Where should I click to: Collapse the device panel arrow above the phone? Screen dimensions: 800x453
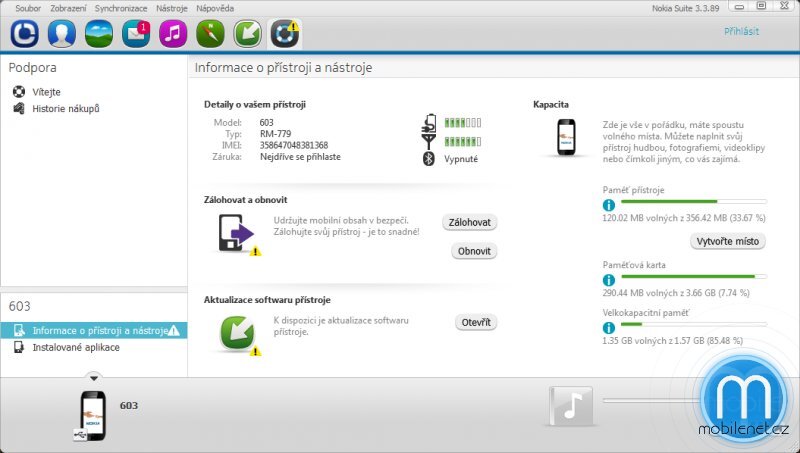pyautogui.click(x=93, y=378)
